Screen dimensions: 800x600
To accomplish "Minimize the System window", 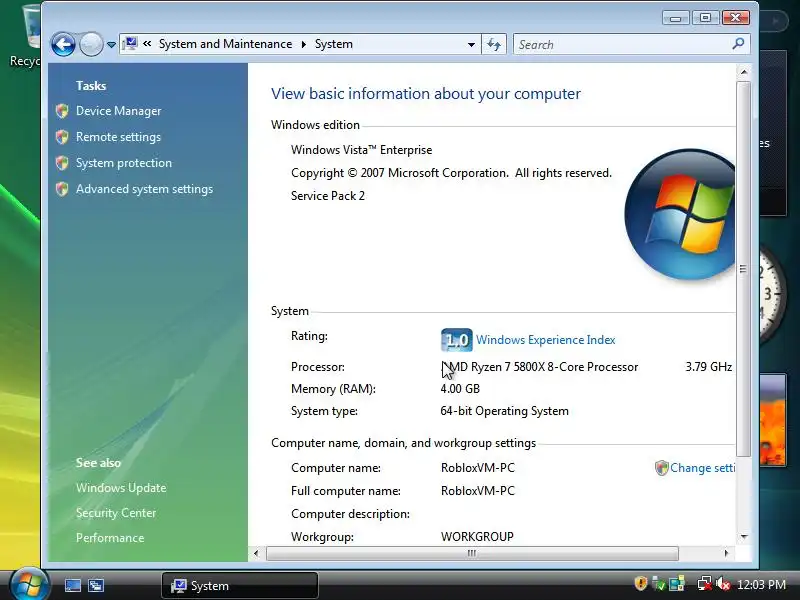I will coord(676,18).
